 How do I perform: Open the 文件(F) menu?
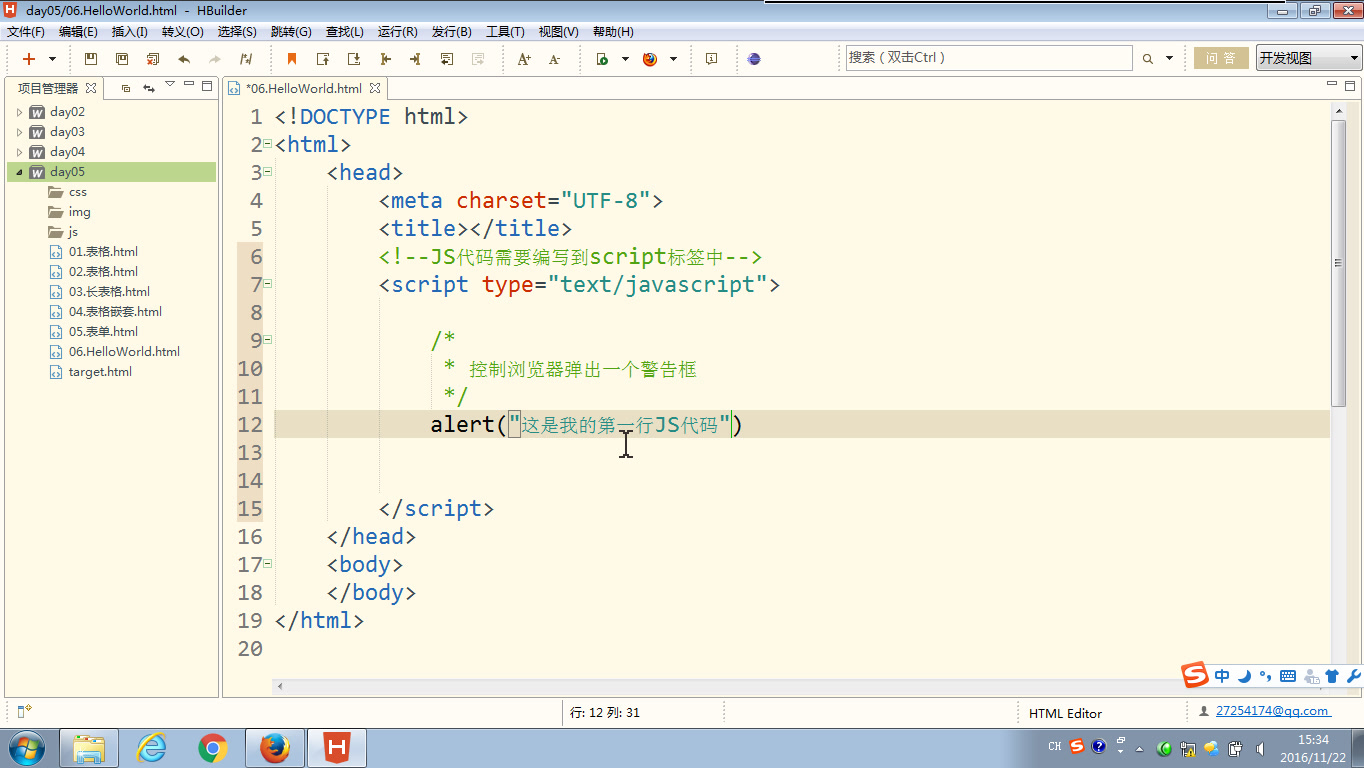click(x=26, y=32)
